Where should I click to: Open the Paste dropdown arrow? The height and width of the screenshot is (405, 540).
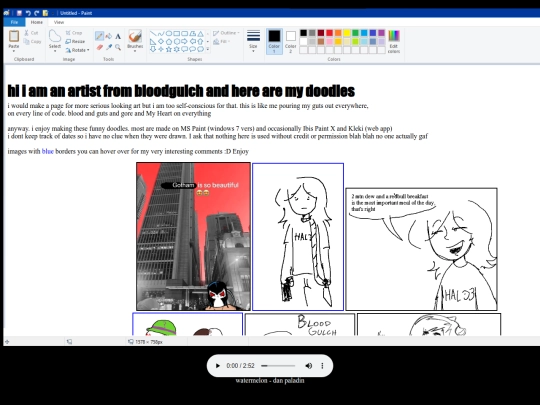tap(14, 51)
